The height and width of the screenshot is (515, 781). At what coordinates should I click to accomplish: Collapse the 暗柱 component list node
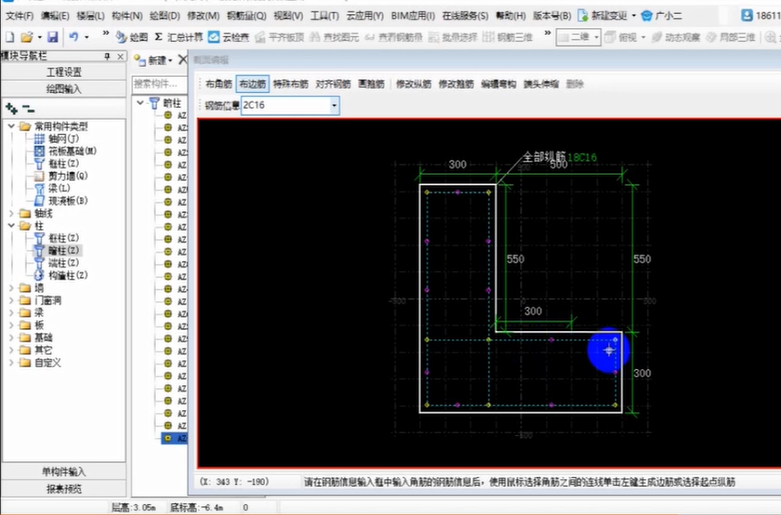tap(140, 103)
